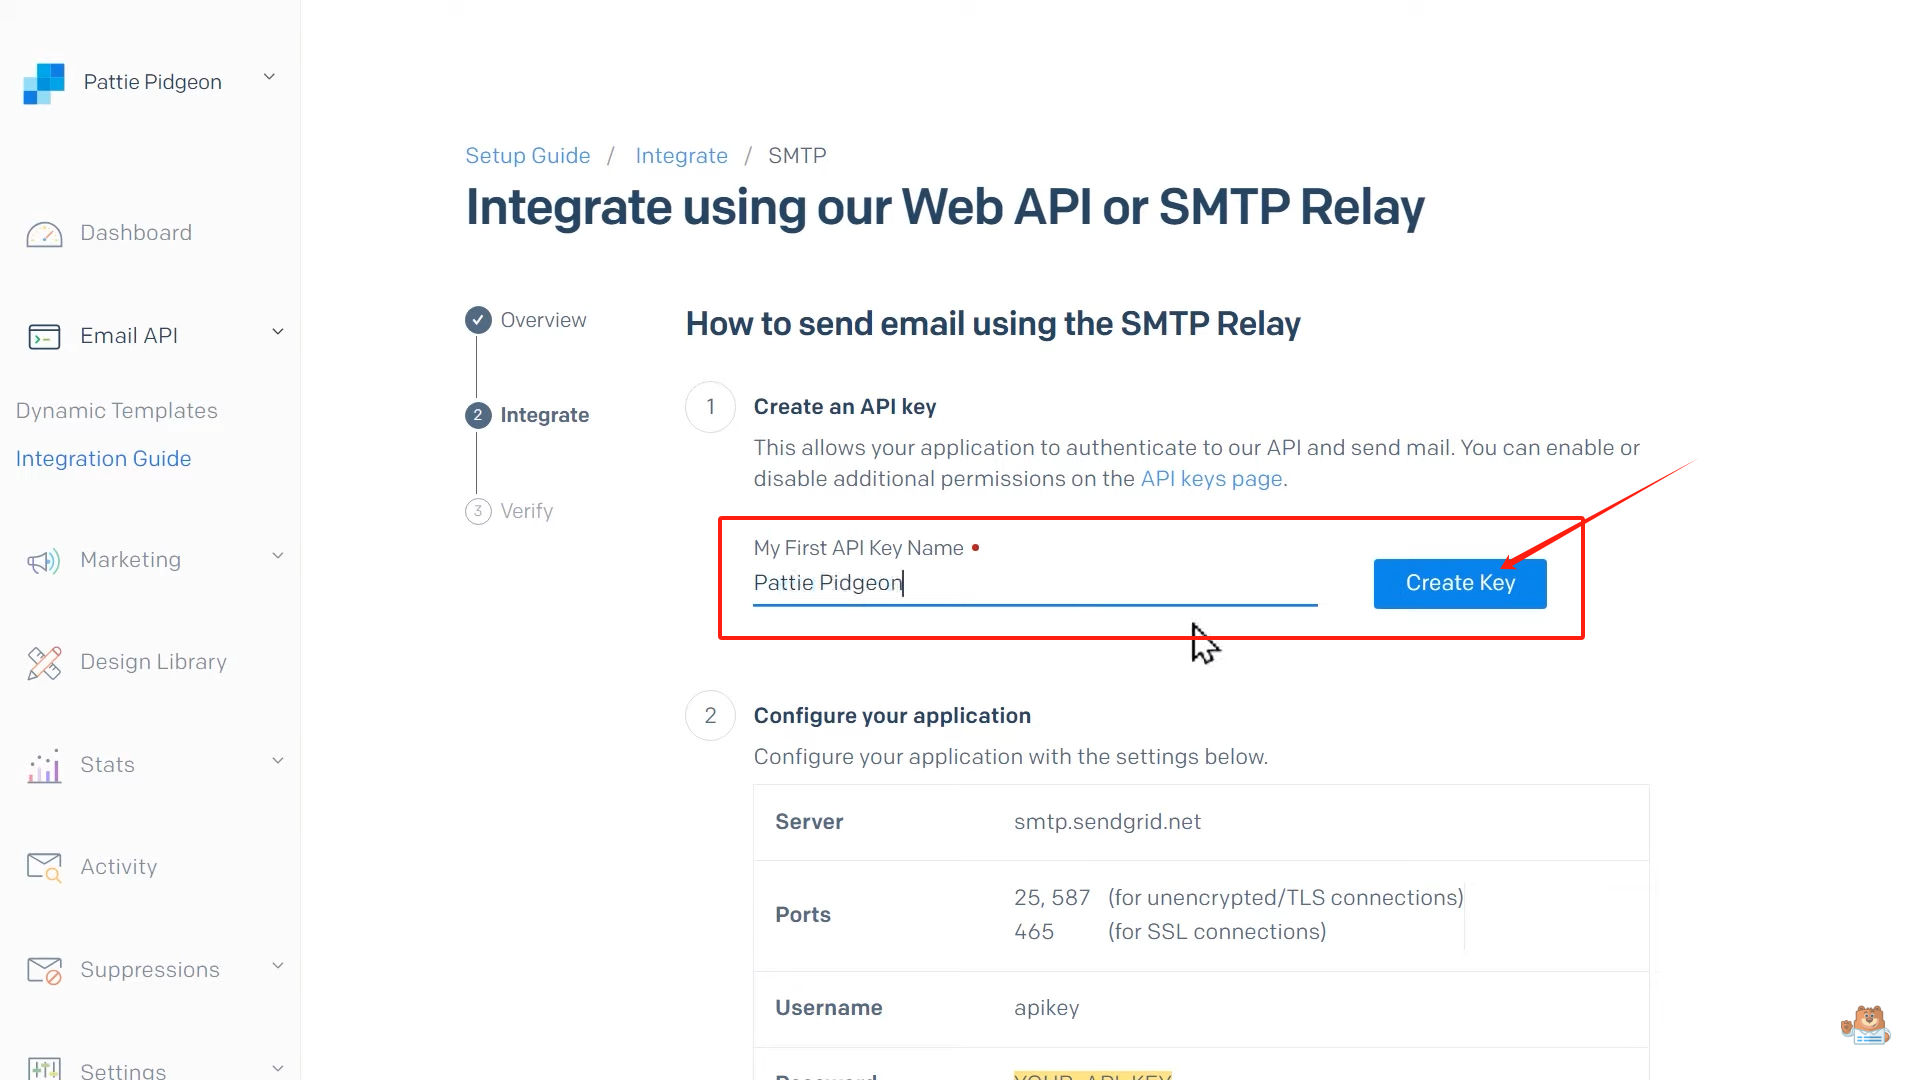
Task: Expand the Pattie Pidgeon account dropdown
Action: [268, 76]
